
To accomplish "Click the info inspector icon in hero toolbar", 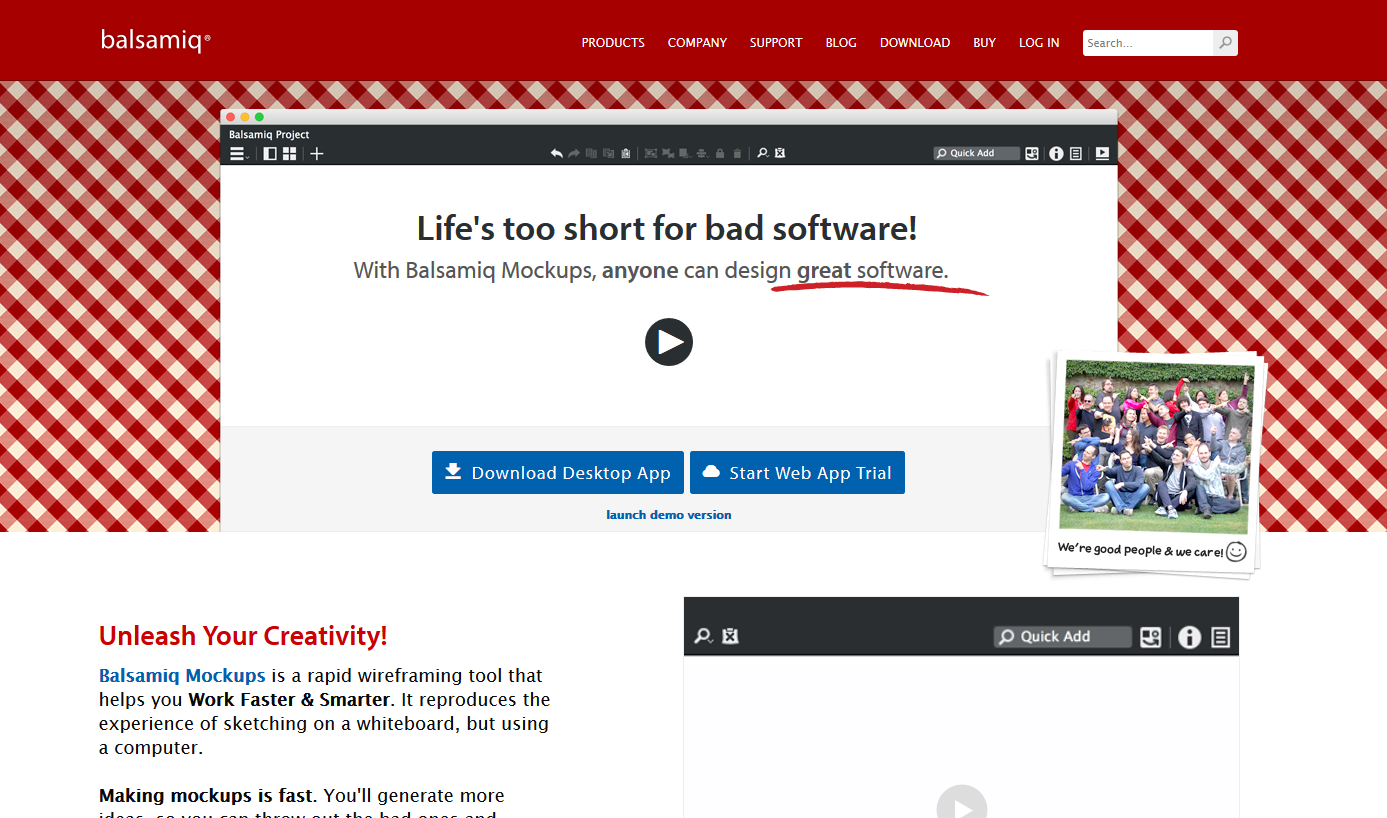I will tap(1057, 154).
